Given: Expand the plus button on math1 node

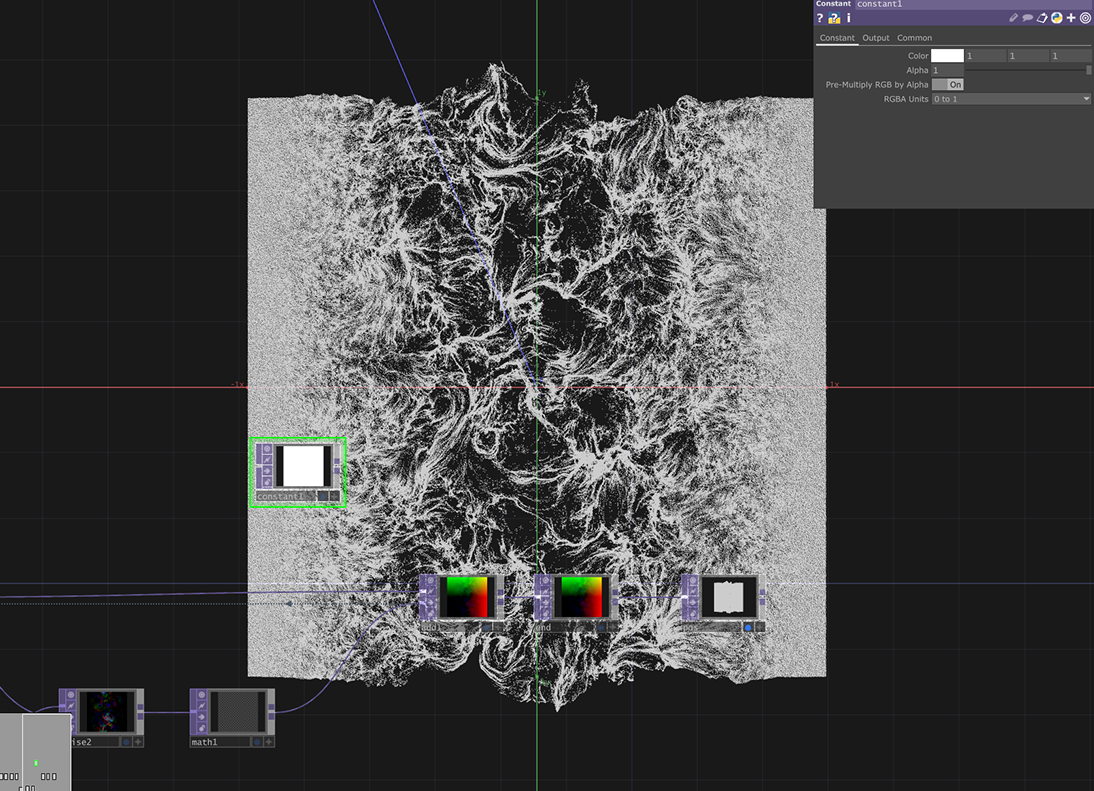Looking at the screenshot, I should pyautogui.click(x=269, y=742).
